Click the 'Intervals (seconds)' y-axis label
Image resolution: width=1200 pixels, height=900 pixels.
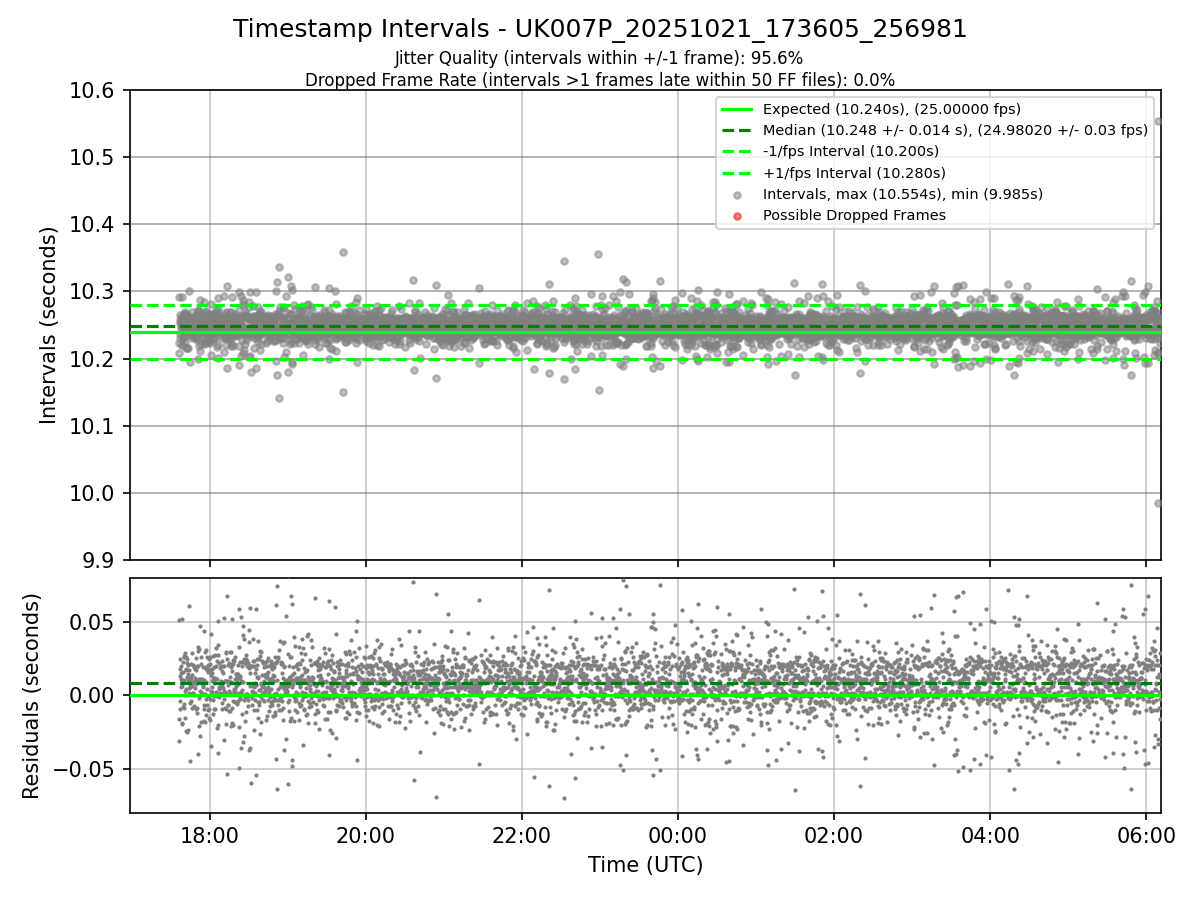pos(49,325)
